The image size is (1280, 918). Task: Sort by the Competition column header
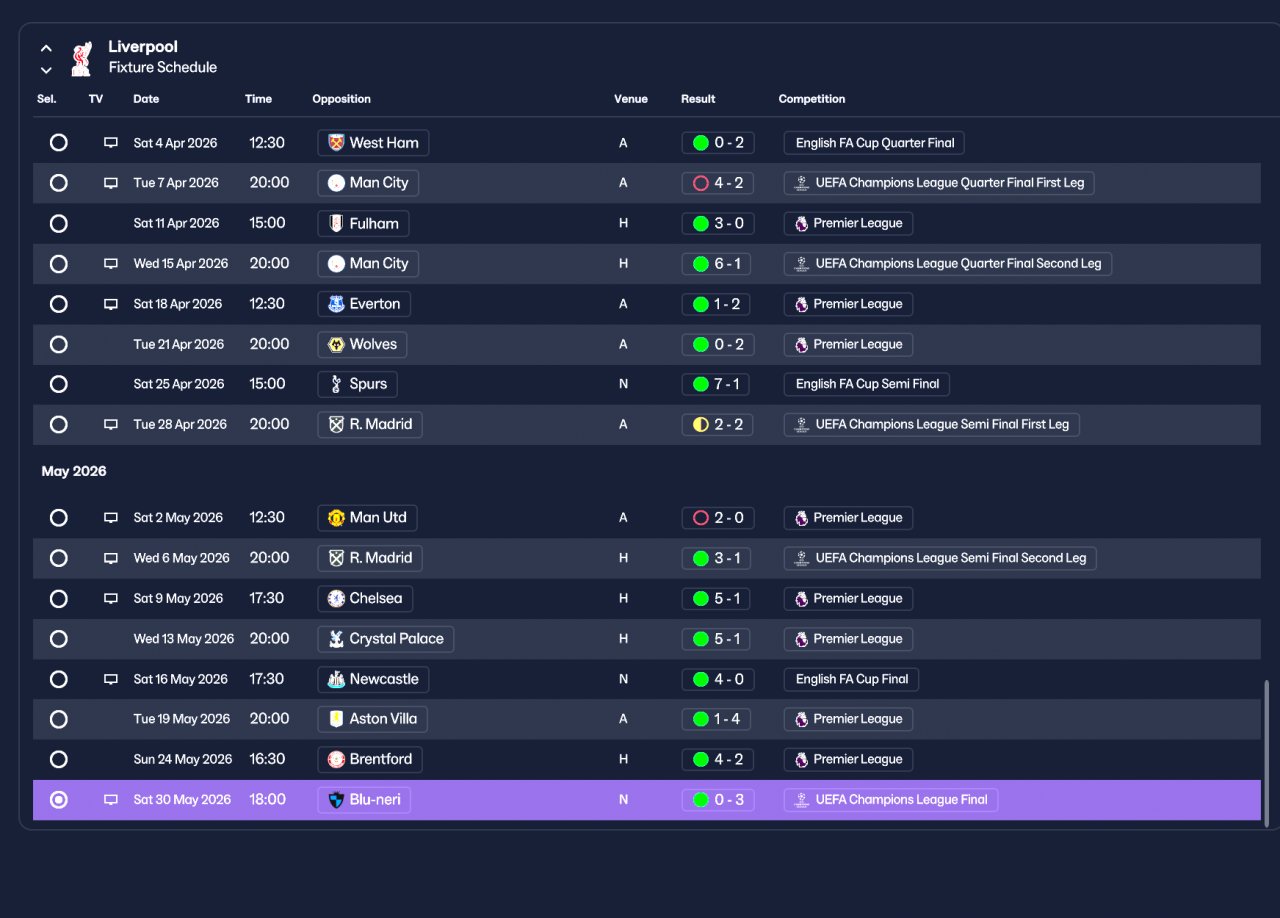pos(812,99)
